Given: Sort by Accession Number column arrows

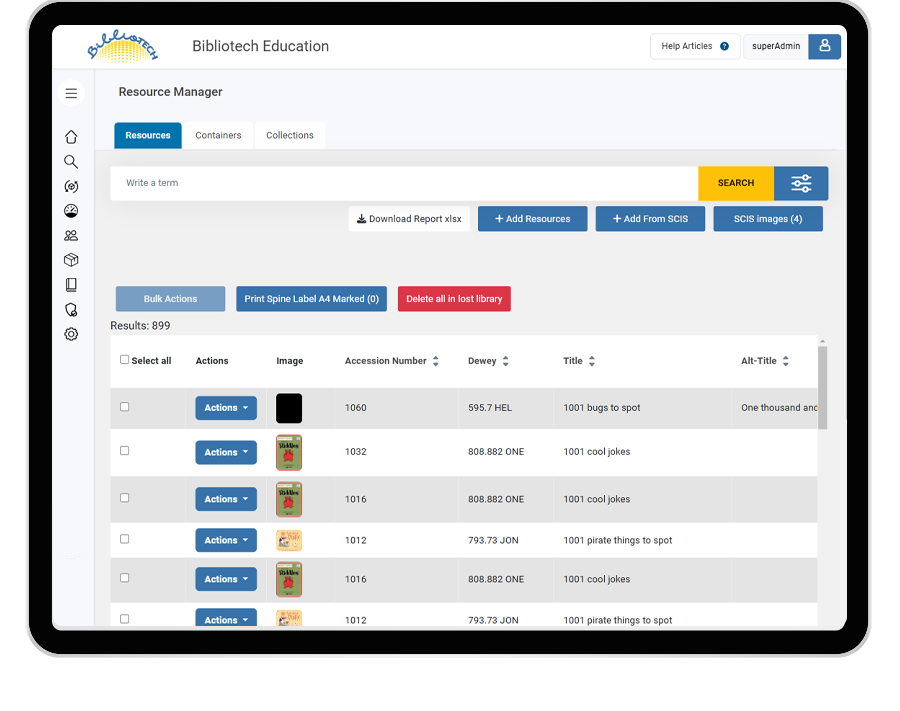Looking at the screenshot, I should click(x=436, y=361).
